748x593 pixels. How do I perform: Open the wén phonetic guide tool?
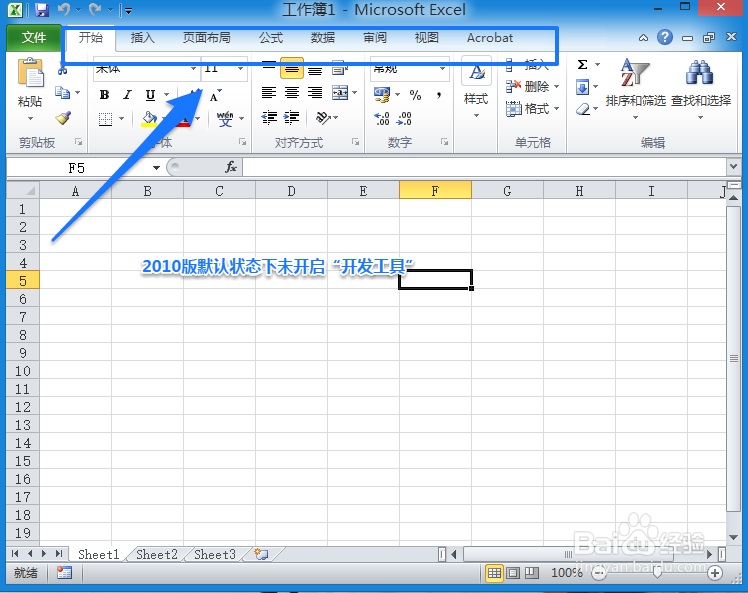click(225, 118)
